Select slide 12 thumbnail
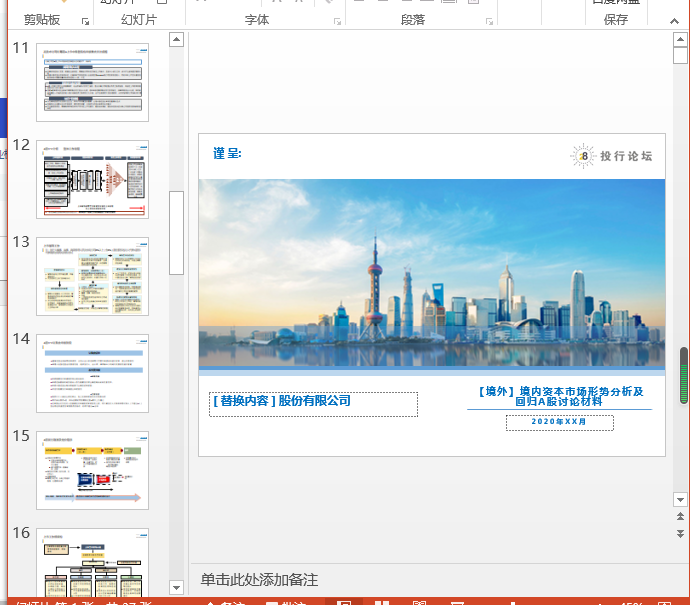The image size is (690, 605). (x=92, y=179)
